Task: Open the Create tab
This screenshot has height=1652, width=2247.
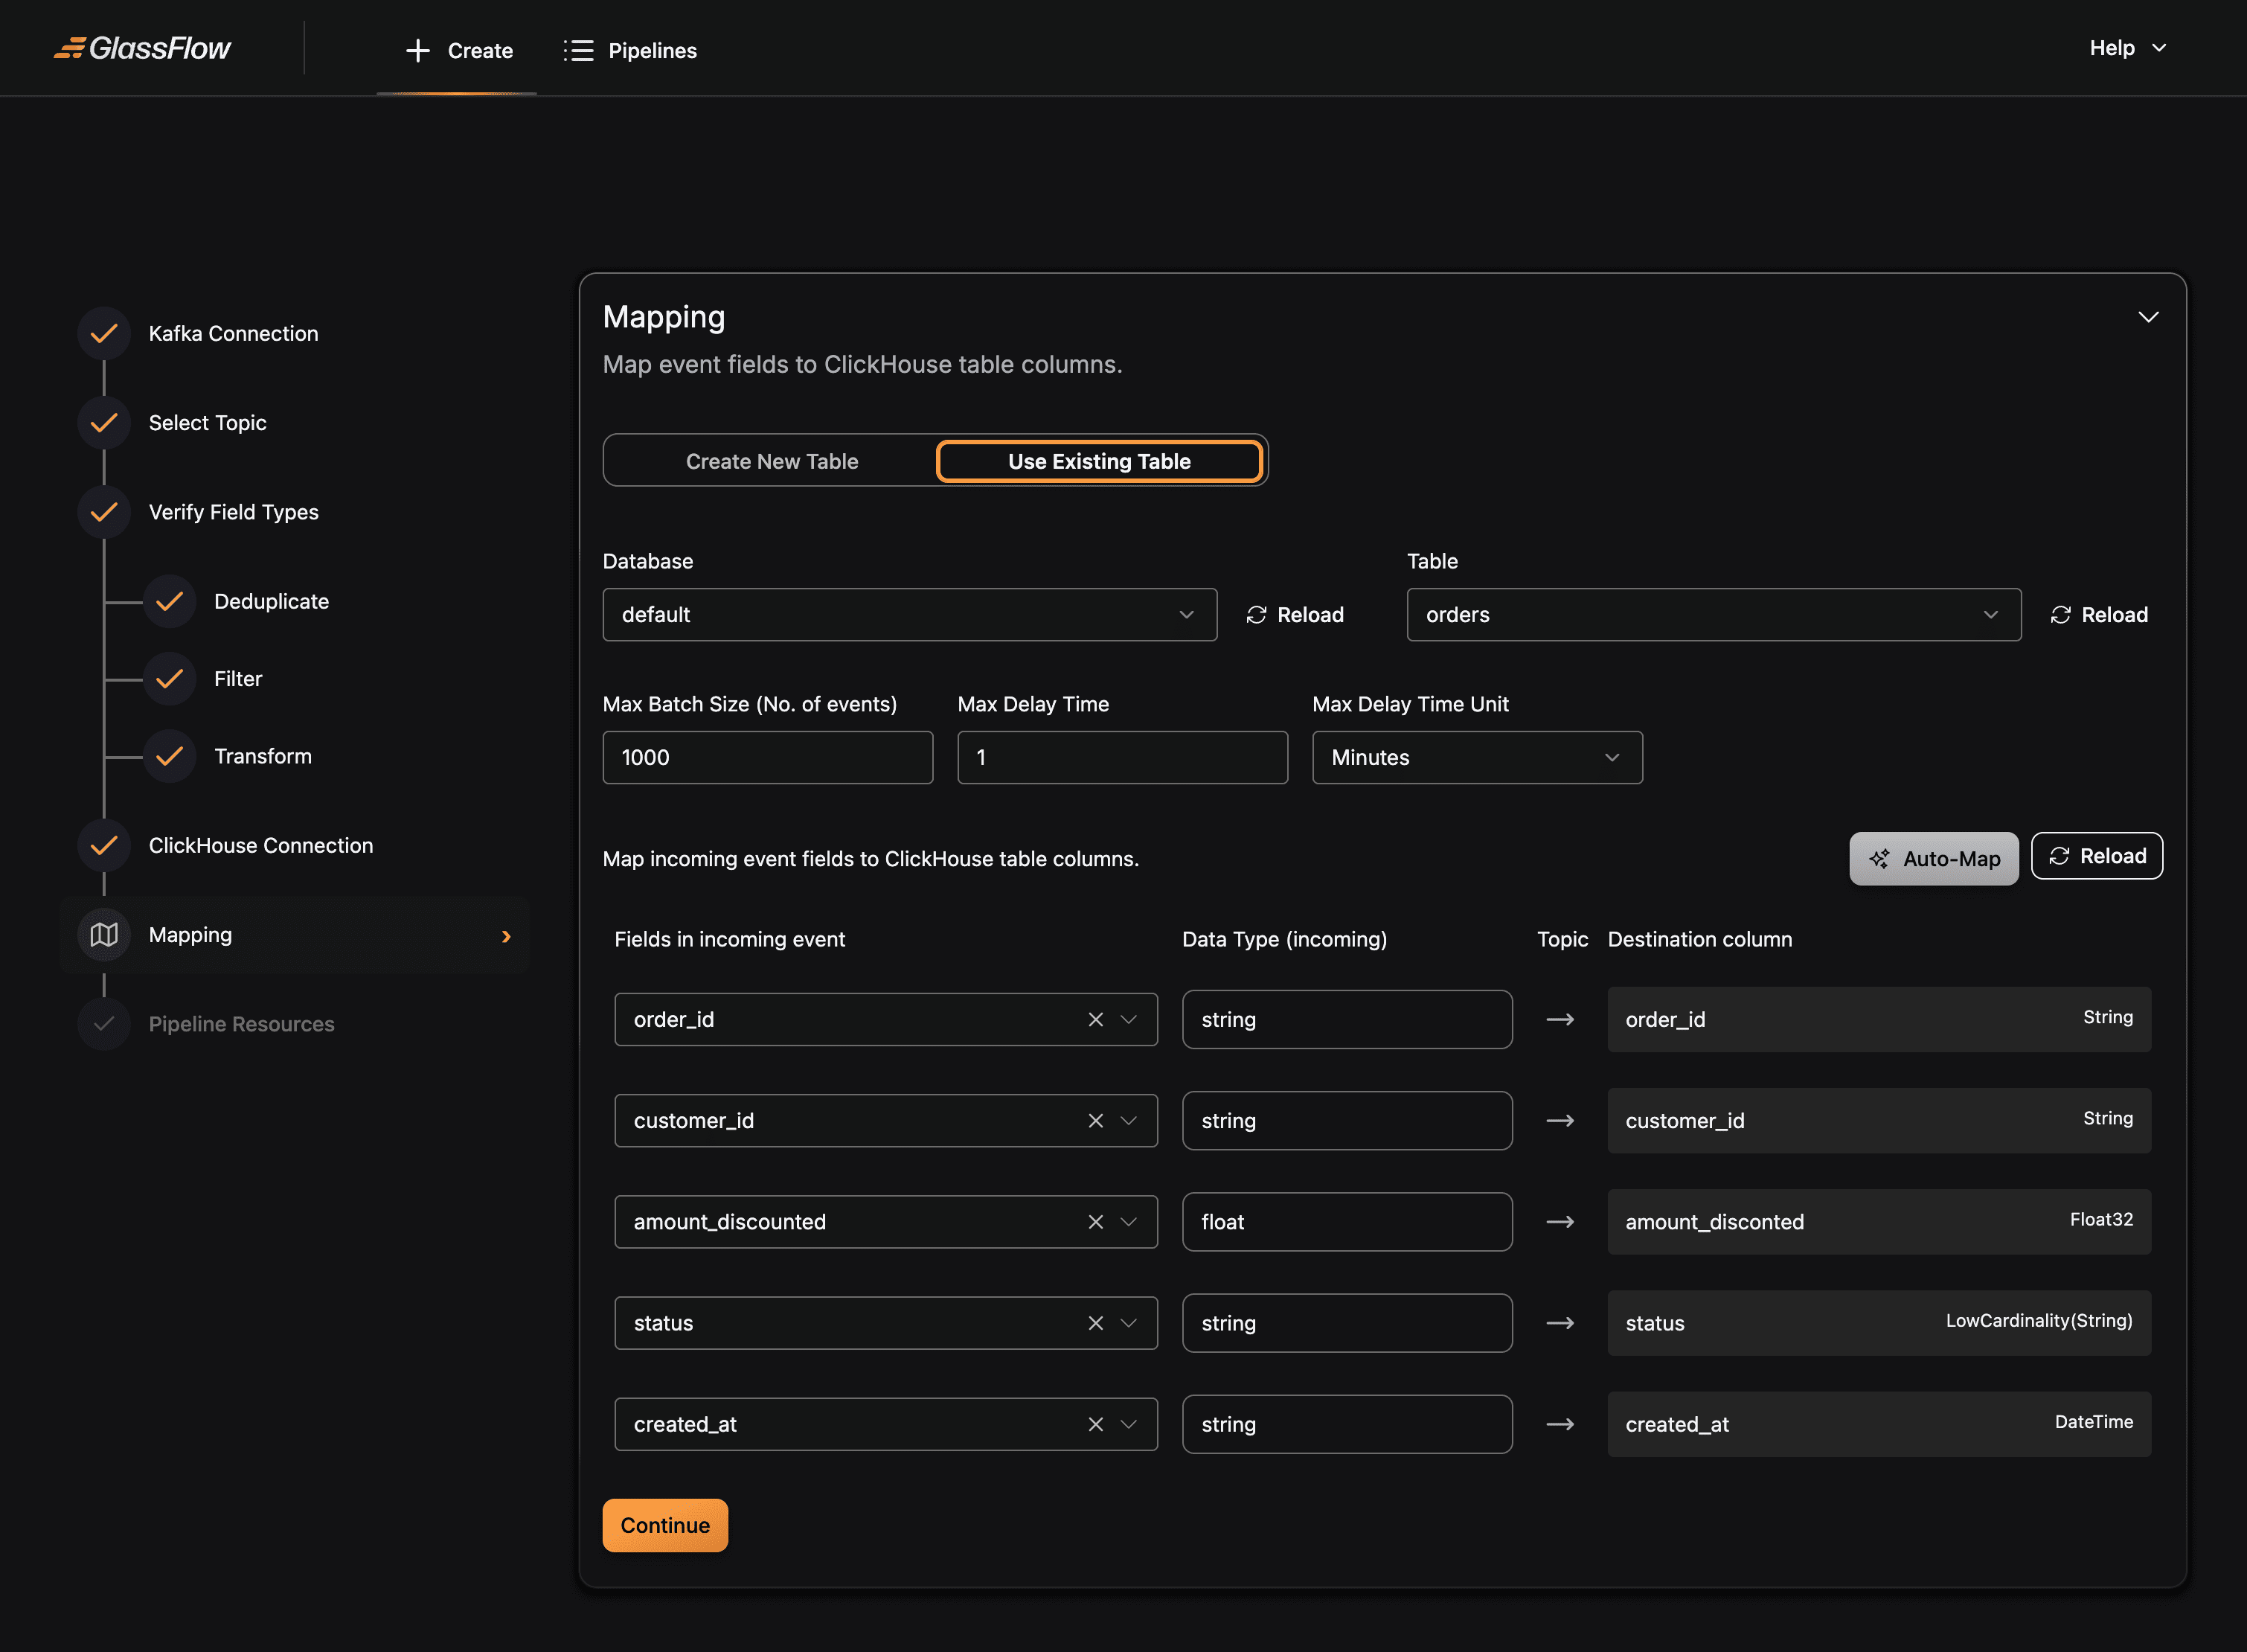Action: 459,50
